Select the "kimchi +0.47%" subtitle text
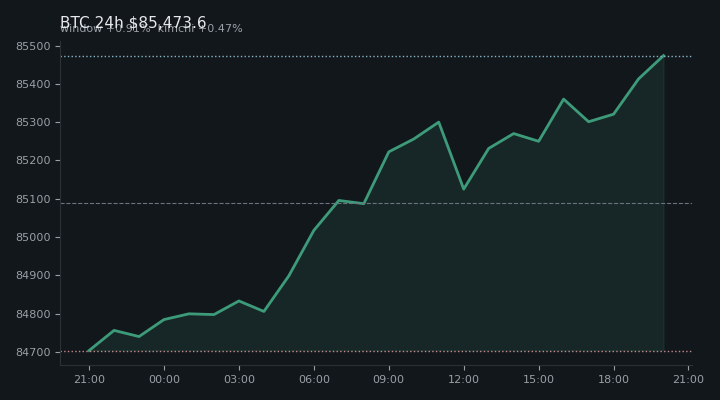Screen dimensions: 720x400 [x=200, y=28]
